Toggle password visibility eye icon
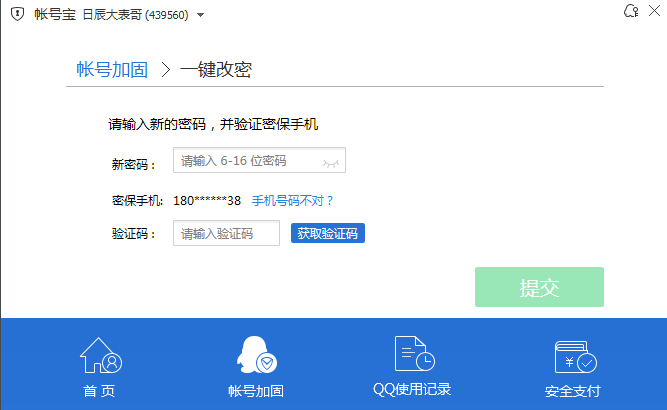This screenshot has height=410, width=667. 332,161
